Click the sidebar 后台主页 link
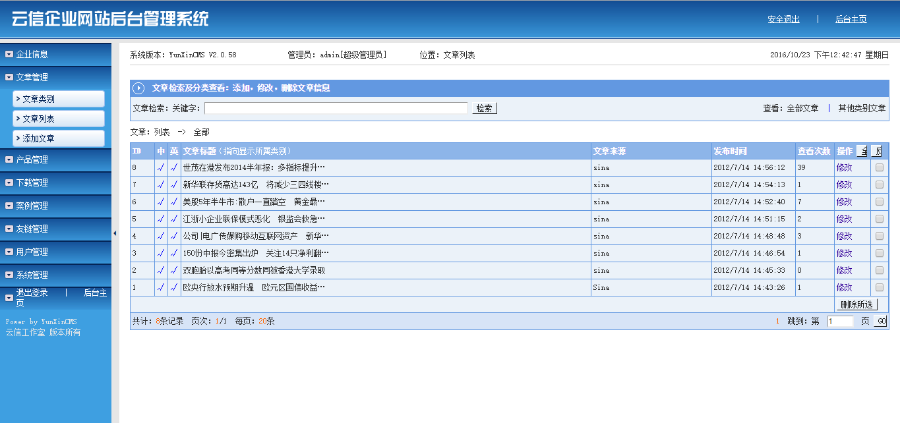 point(95,293)
